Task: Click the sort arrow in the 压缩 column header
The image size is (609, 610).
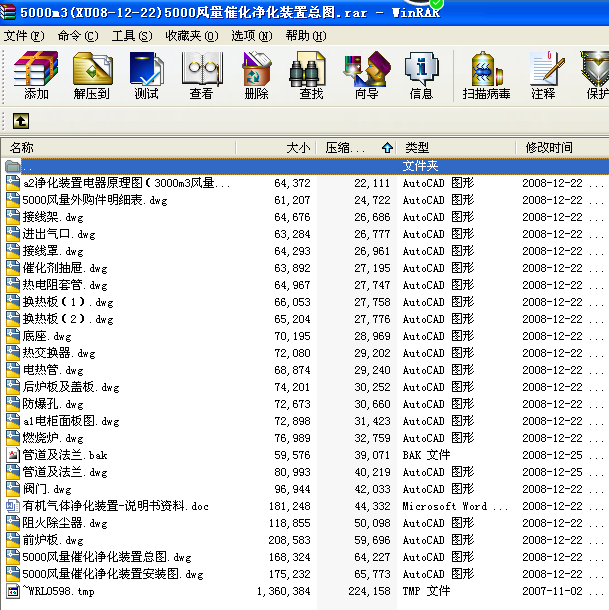Action: click(x=387, y=148)
